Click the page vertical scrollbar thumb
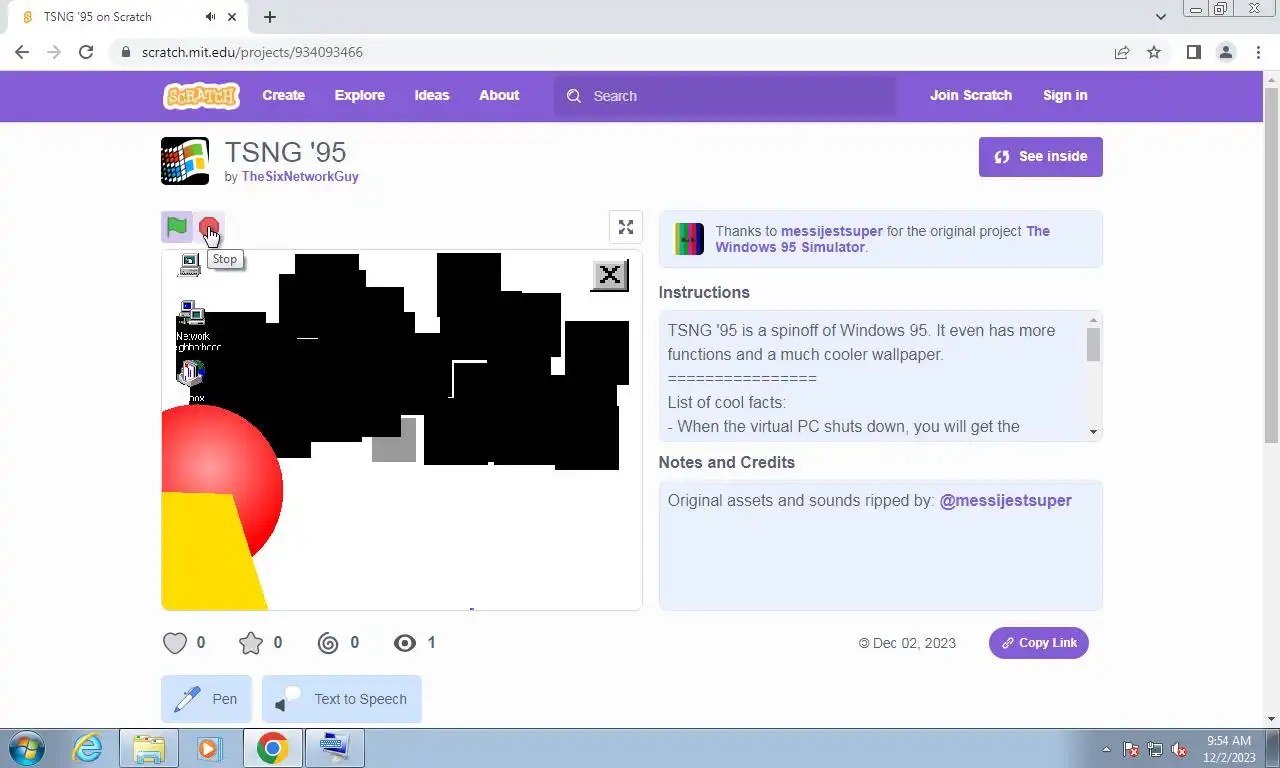The width and height of the screenshot is (1280, 768). point(1271,265)
